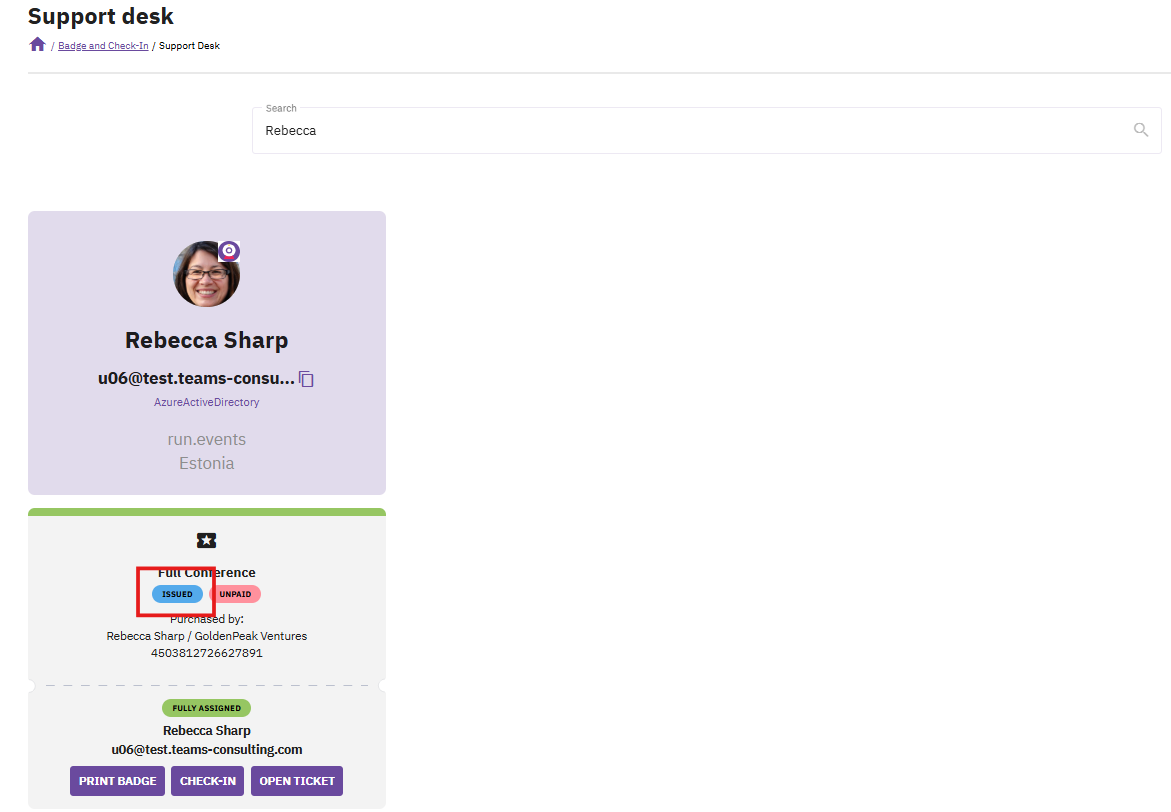
Task: Open the AzureActiveDirectory link
Action: click(206, 402)
